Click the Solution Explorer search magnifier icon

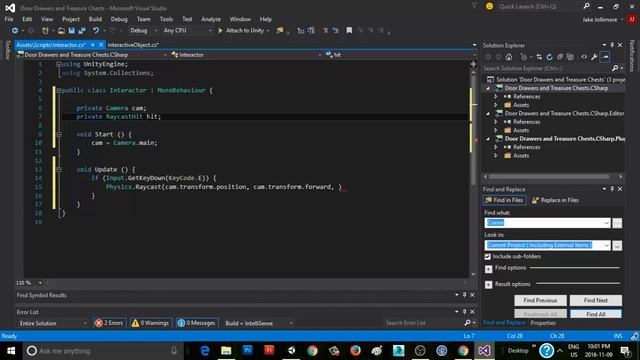point(615,68)
